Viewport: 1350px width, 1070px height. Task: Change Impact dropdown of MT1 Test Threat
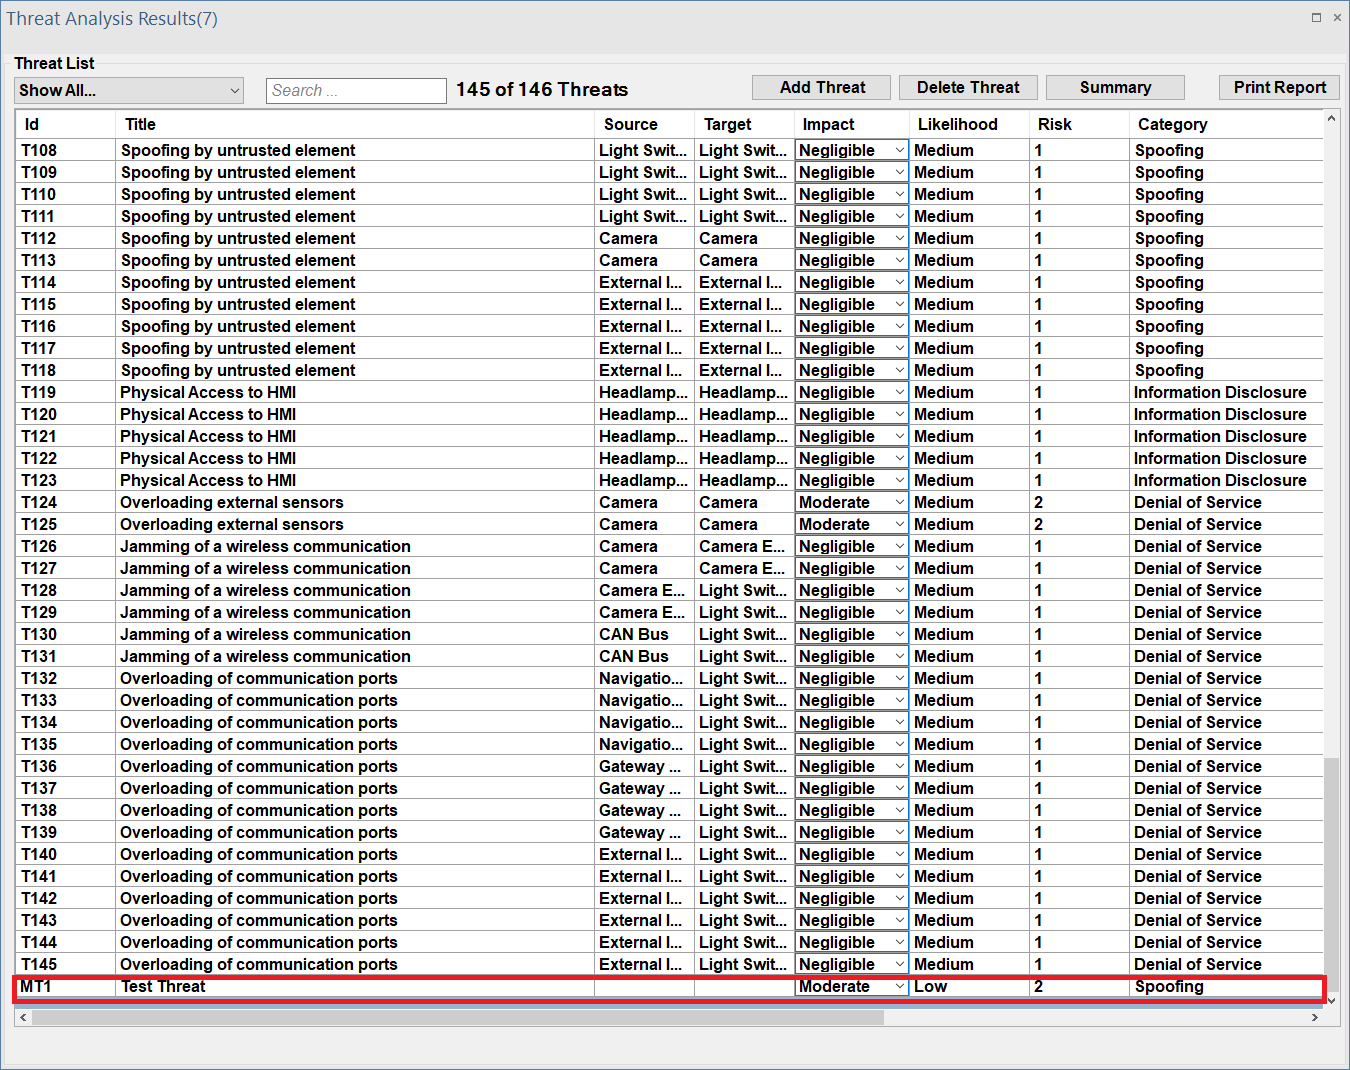(899, 987)
